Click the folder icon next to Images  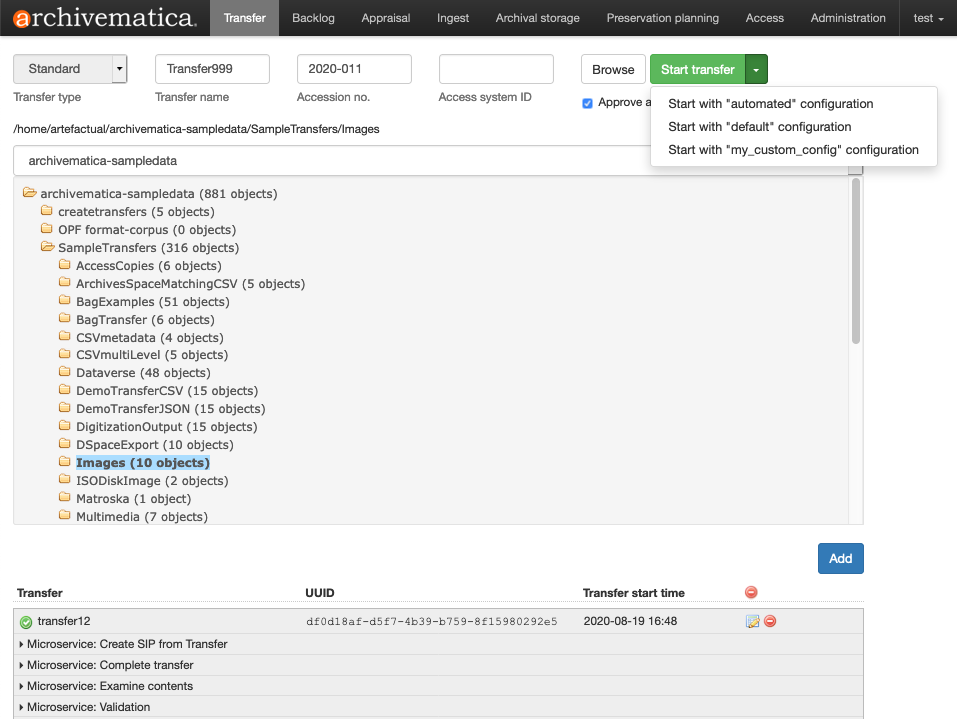[x=64, y=462]
